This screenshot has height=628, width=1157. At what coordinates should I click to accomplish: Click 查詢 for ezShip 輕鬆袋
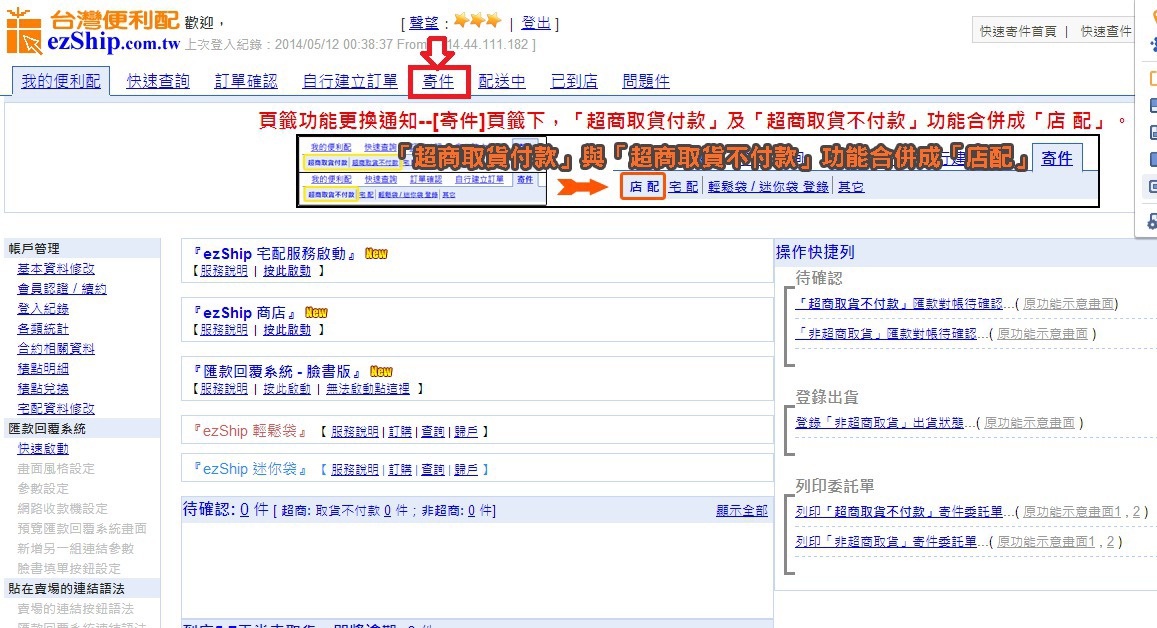tap(433, 432)
